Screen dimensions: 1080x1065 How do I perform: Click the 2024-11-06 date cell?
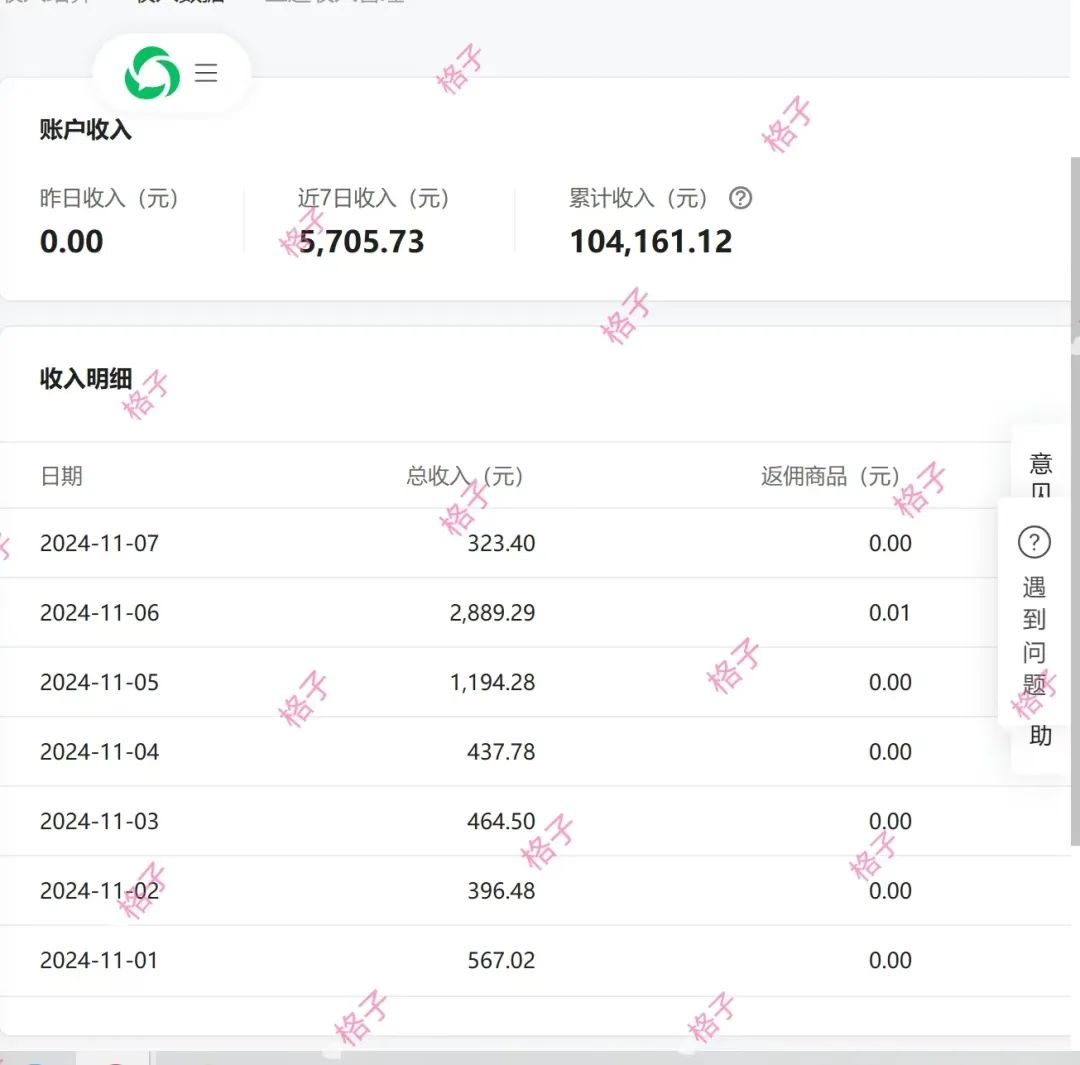(99, 613)
